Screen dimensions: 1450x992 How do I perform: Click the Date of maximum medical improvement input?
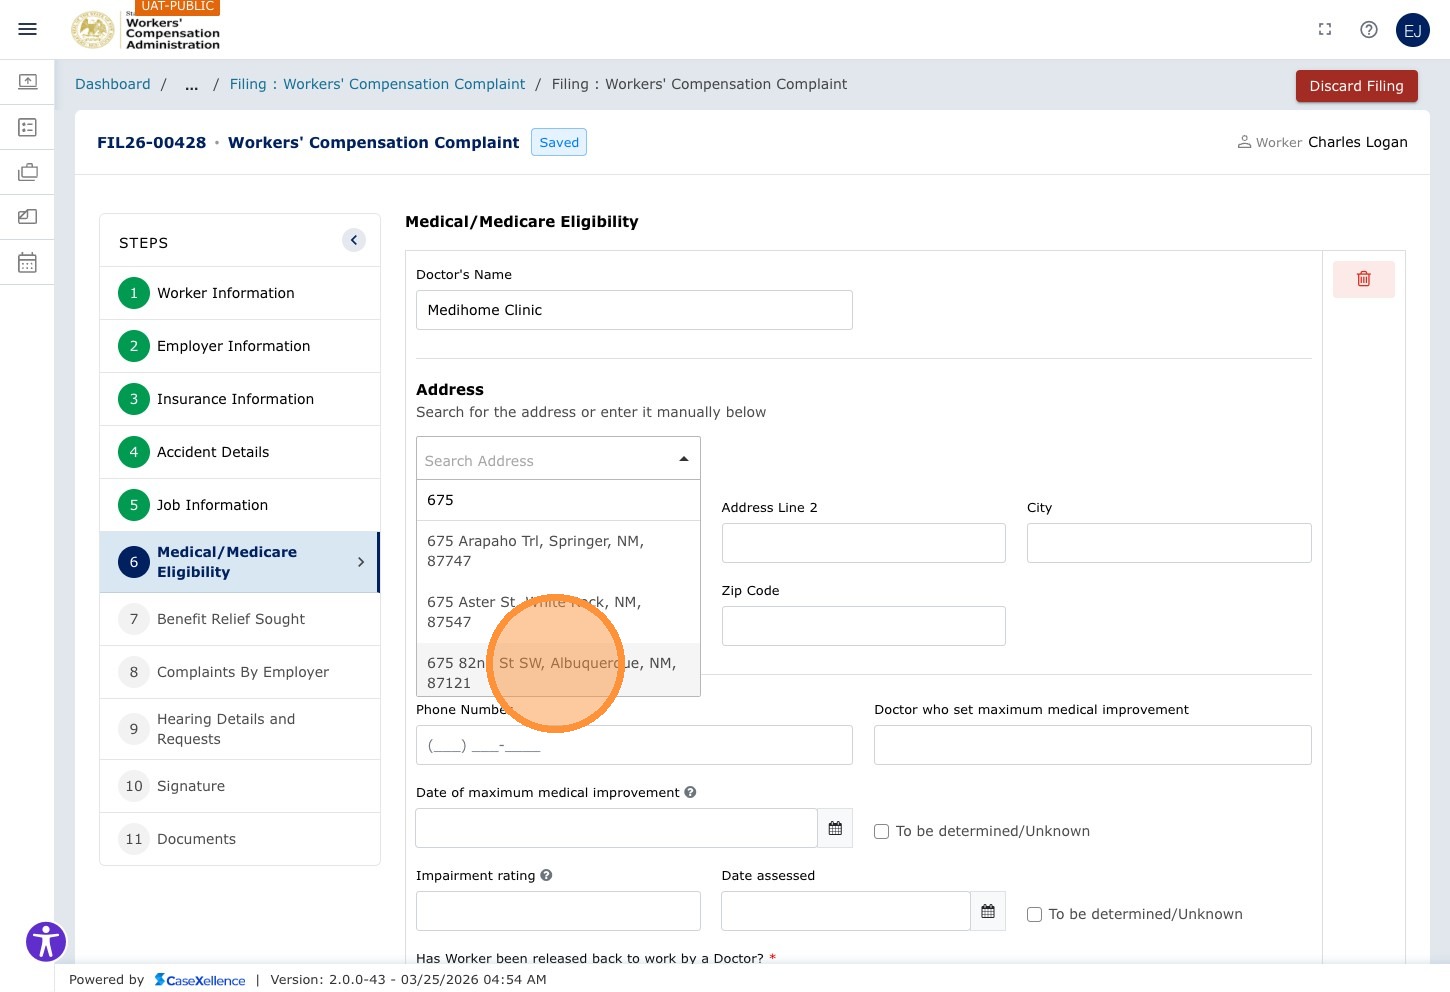pos(616,828)
